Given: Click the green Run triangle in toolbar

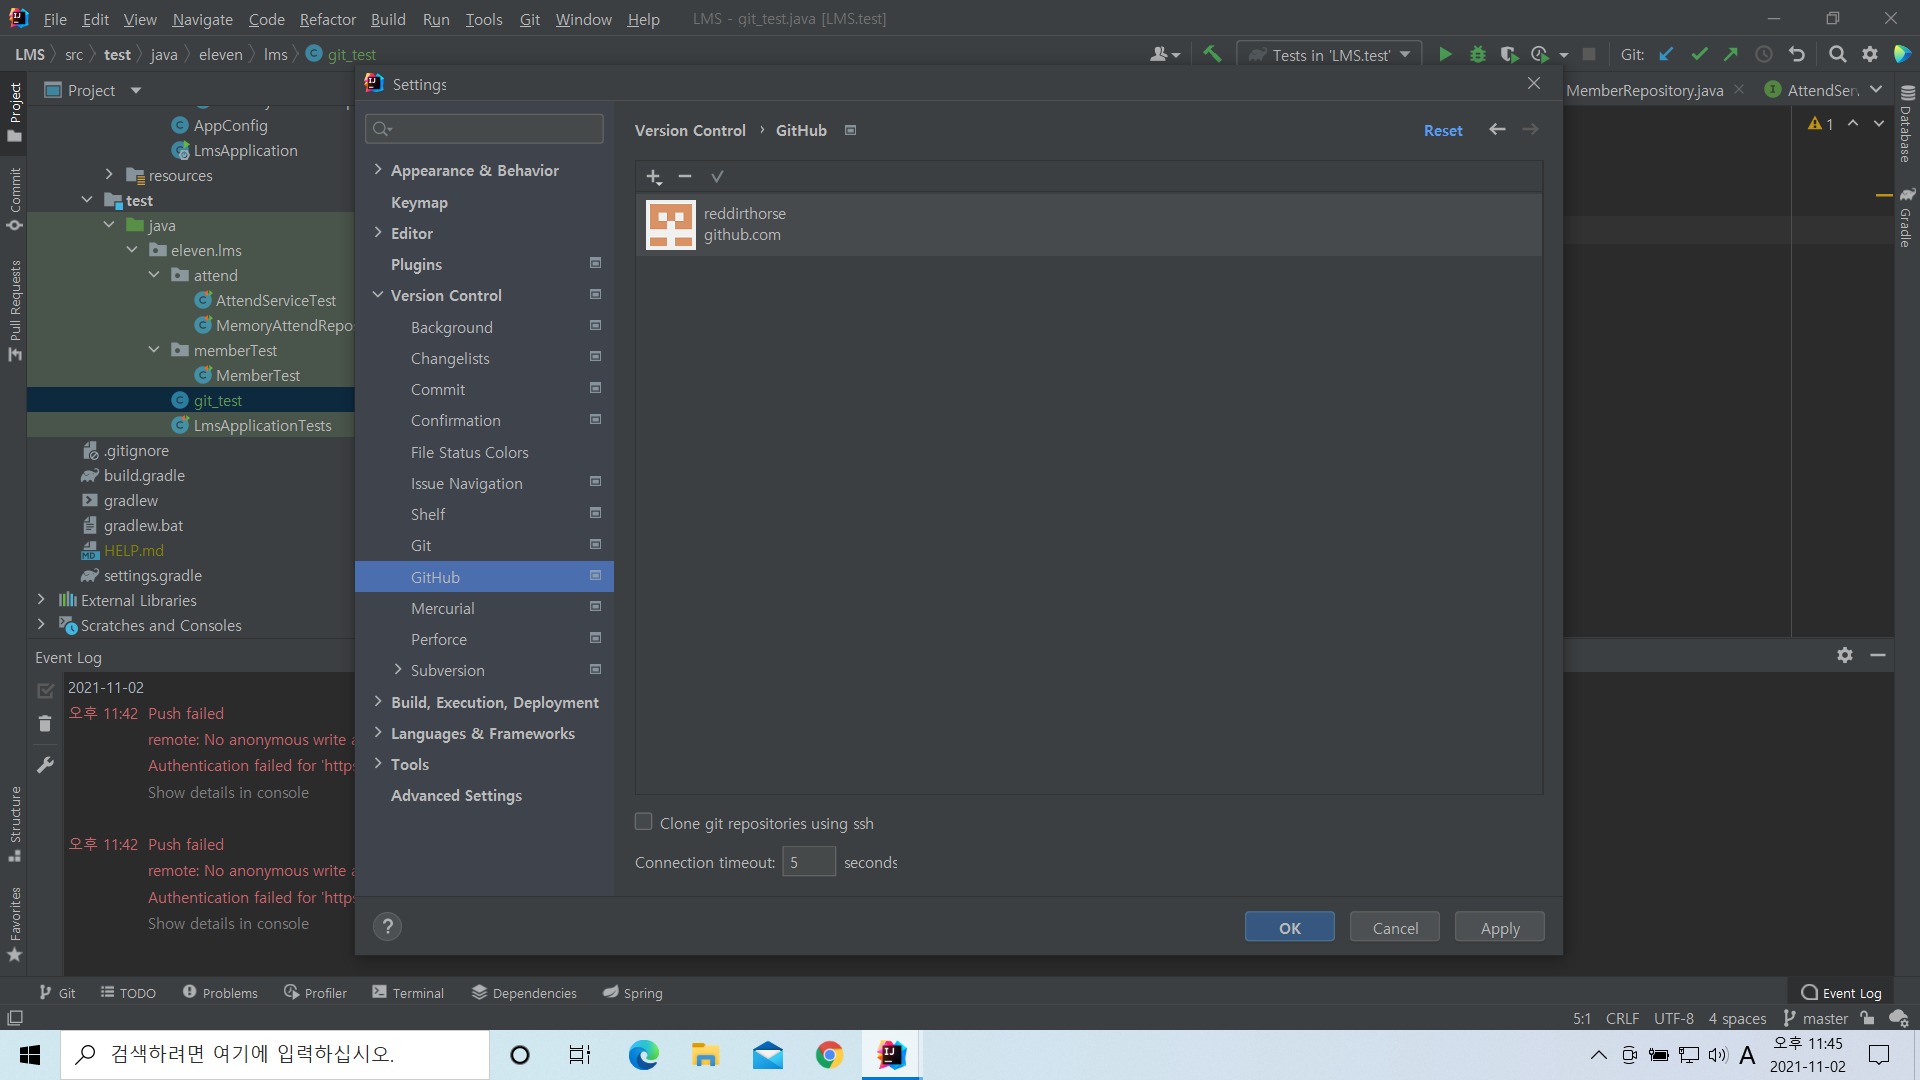Looking at the screenshot, I should pos(1445,55).
